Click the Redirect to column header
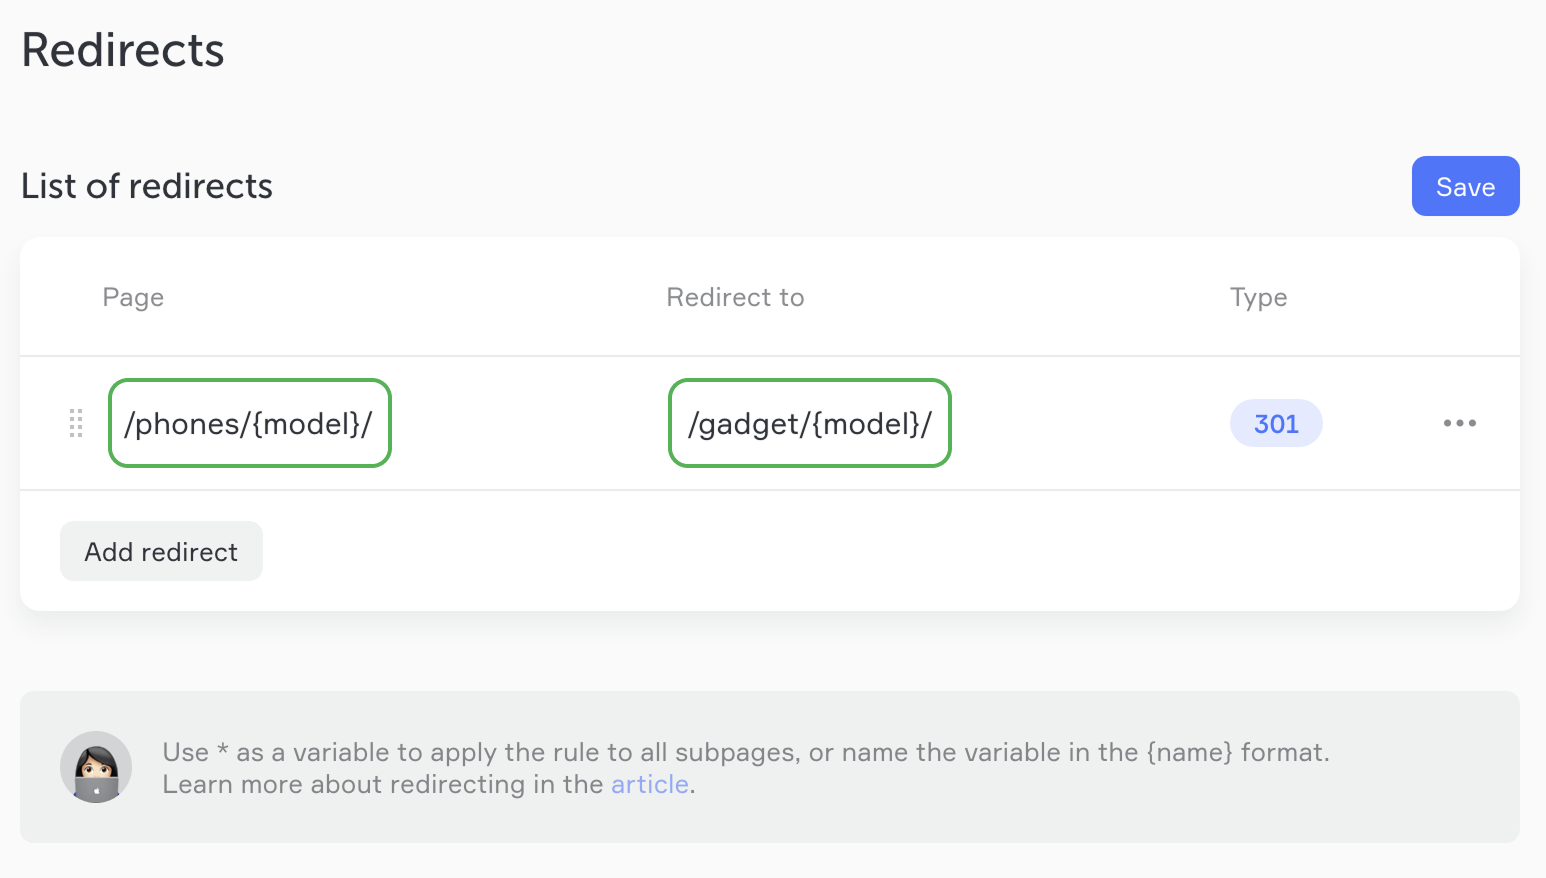The width and height of the screenshot is (1546, 878). 735,297
